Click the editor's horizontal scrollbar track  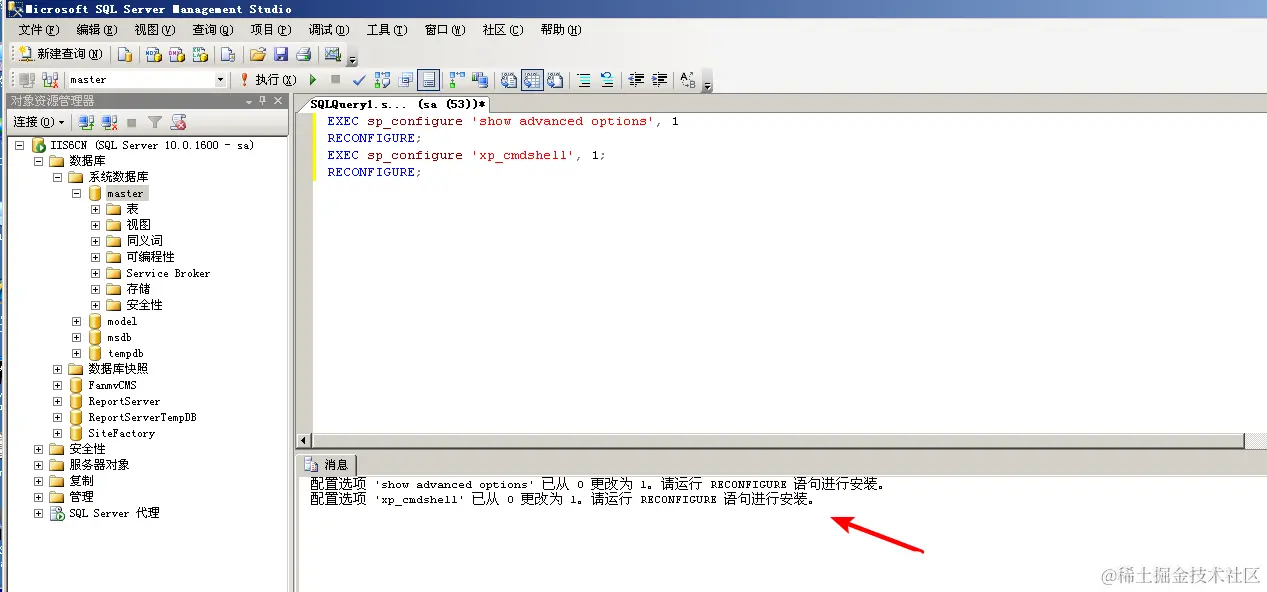(x=776, y=441)
